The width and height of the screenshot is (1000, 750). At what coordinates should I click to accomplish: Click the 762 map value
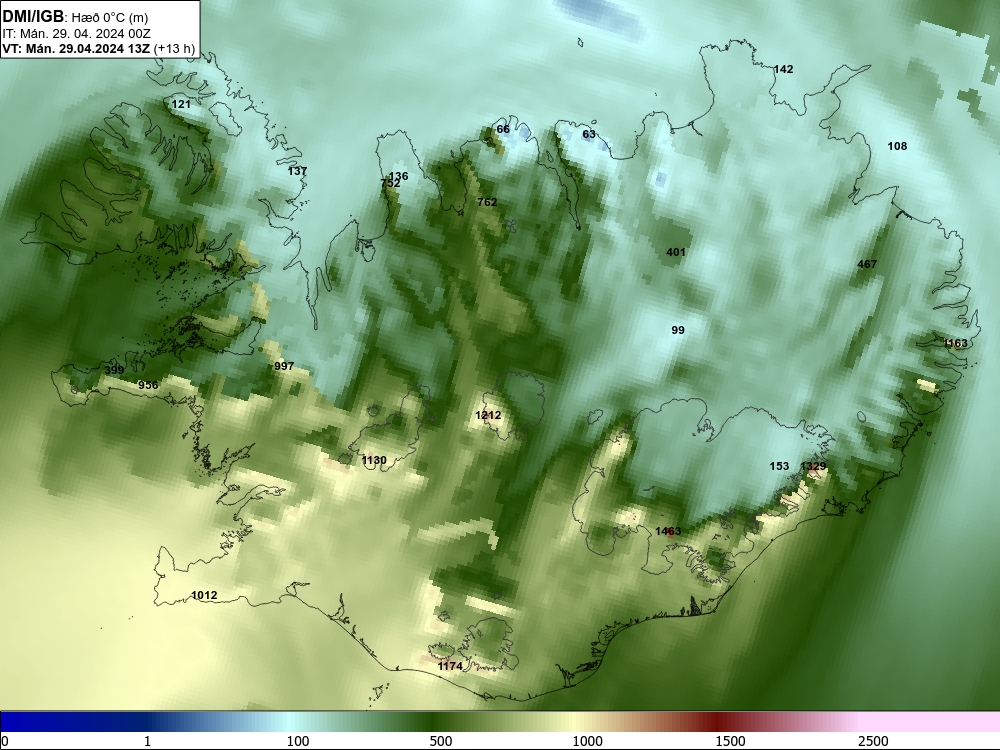click(487, 202)
